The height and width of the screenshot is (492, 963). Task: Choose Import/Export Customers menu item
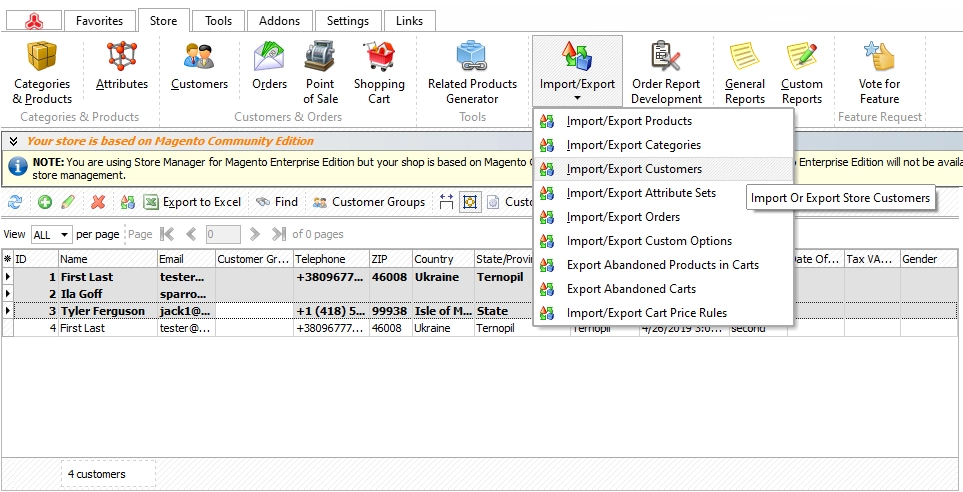[663, 169]
